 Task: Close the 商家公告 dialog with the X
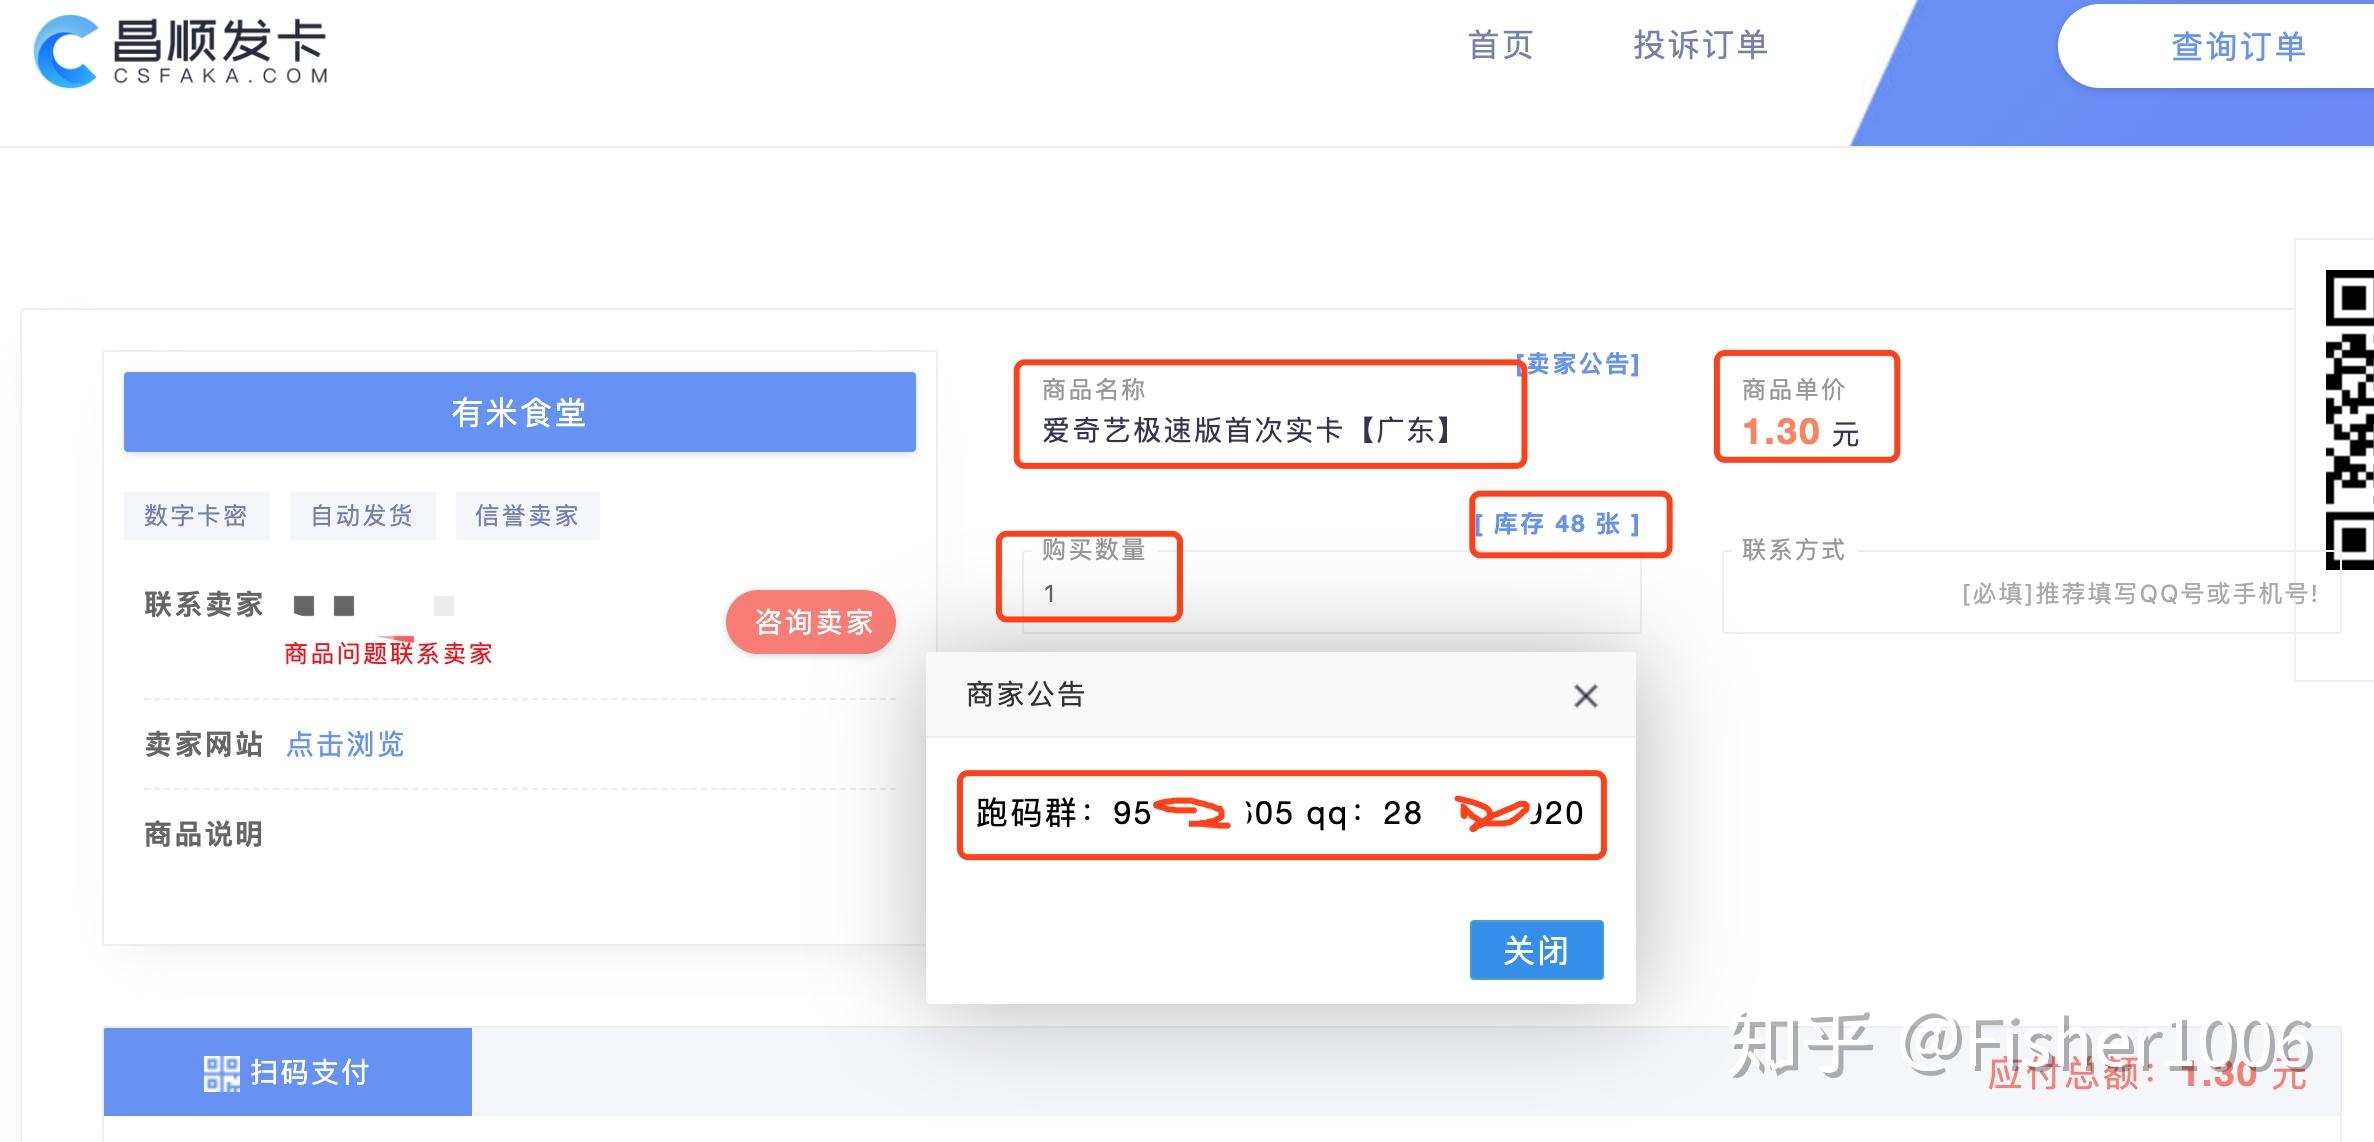point(1585,695)
